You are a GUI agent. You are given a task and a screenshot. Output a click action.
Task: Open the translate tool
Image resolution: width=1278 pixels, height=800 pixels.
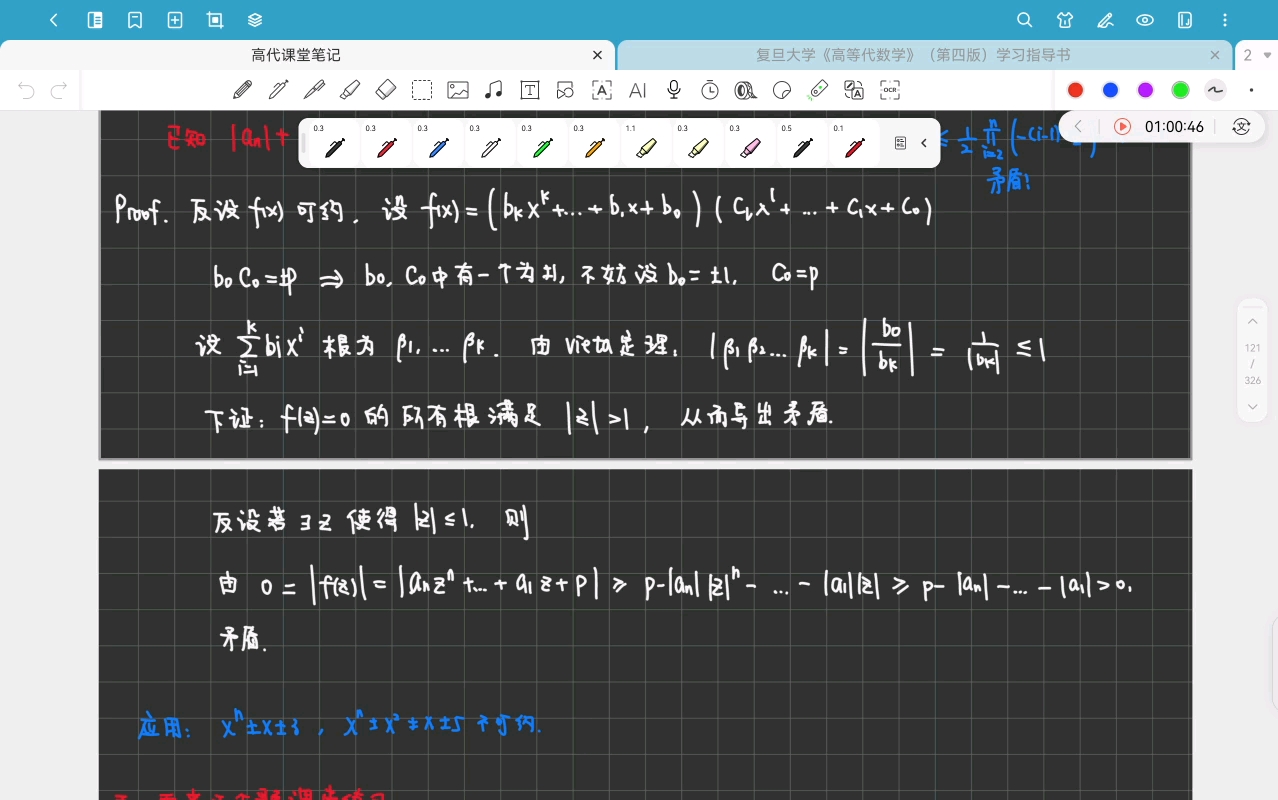pyautogui.click(x=854, y=90)
